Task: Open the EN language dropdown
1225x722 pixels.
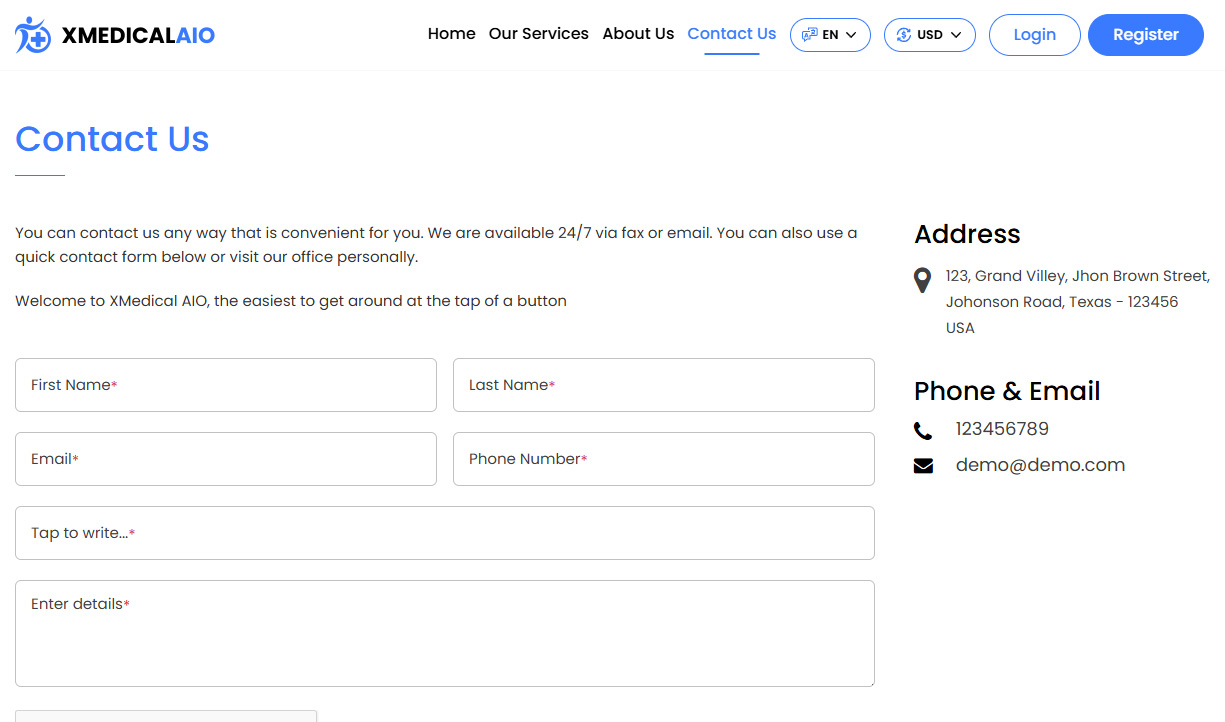Action: click(x=830, y=34)
